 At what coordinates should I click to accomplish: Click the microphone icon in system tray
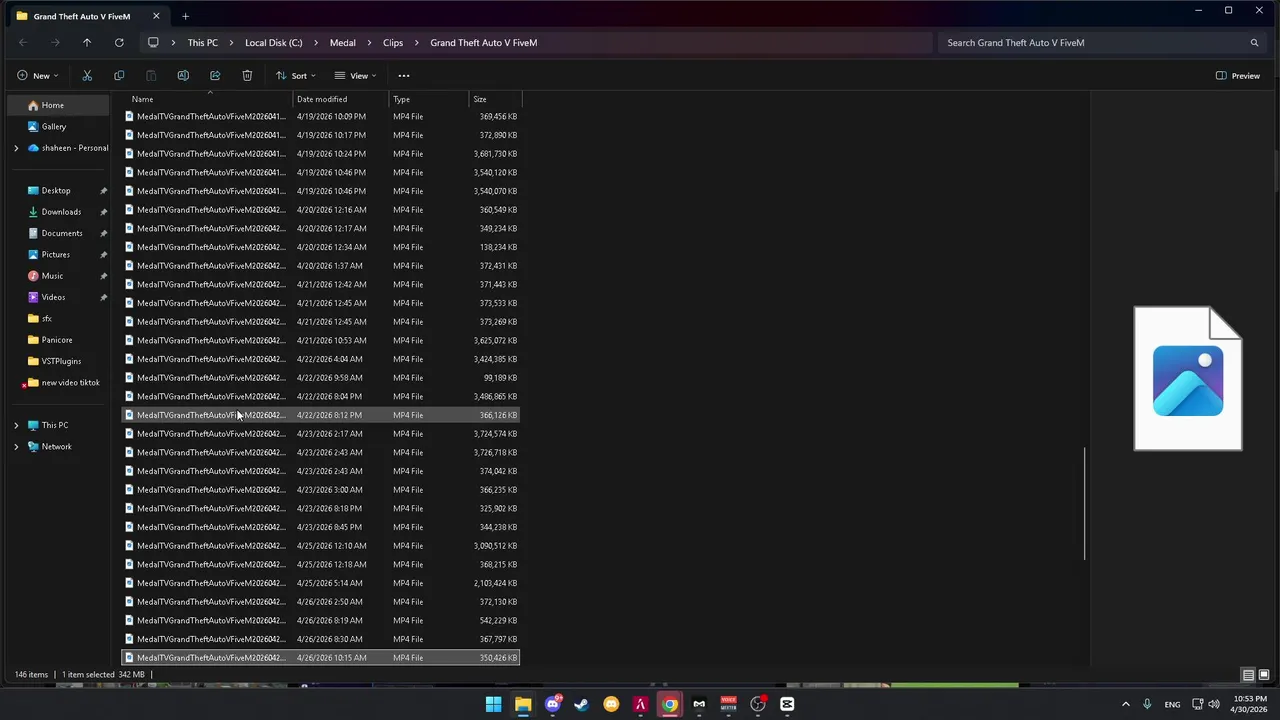point(1147,704)
